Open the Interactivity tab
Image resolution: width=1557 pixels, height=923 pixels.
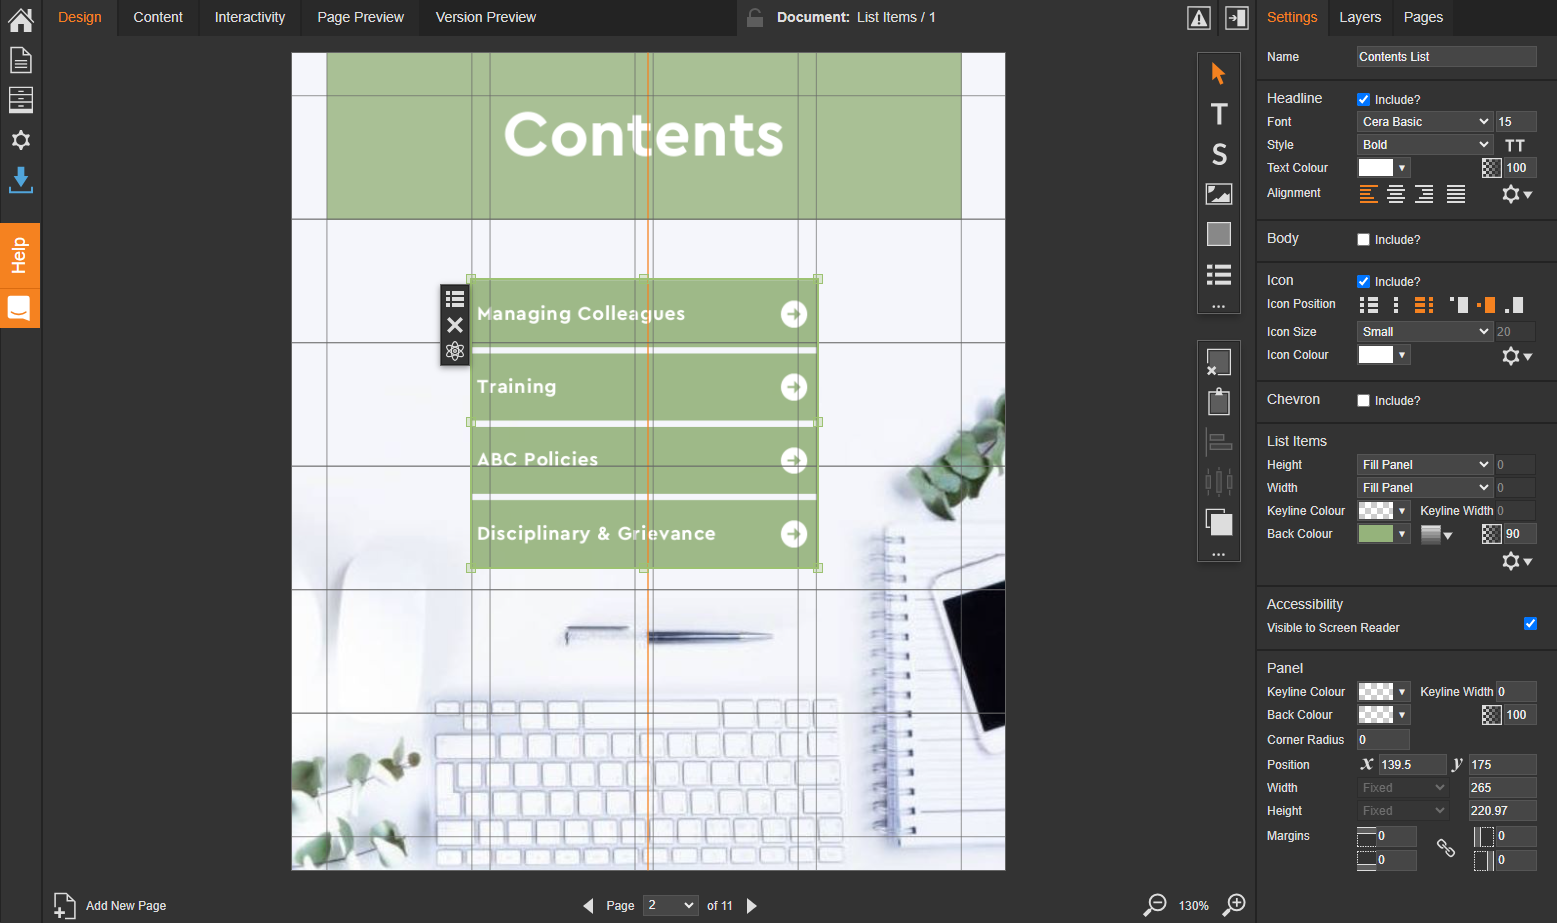click(x=249, y=17)
